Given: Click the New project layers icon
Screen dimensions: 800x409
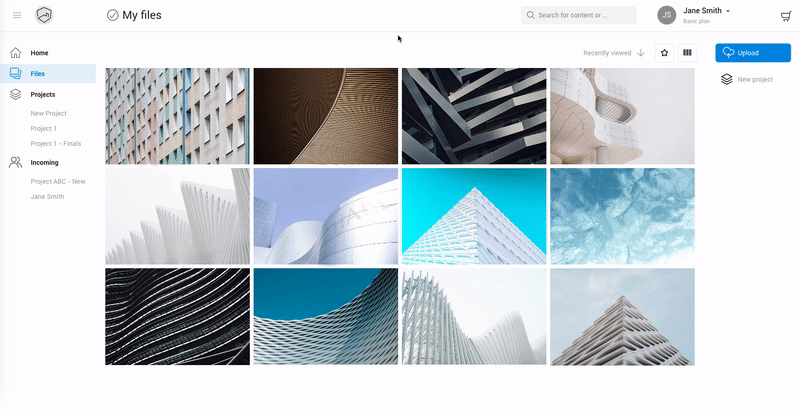Looking at the screenshot, I should coord(727,79).
